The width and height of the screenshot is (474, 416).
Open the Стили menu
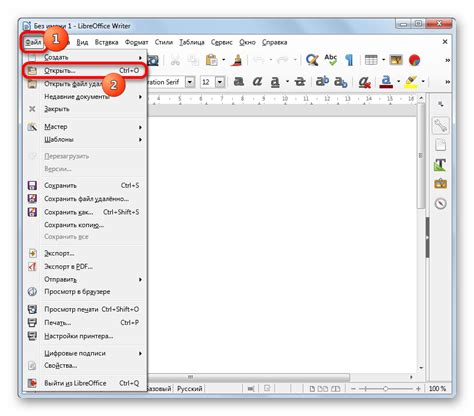tap(163, 42)
